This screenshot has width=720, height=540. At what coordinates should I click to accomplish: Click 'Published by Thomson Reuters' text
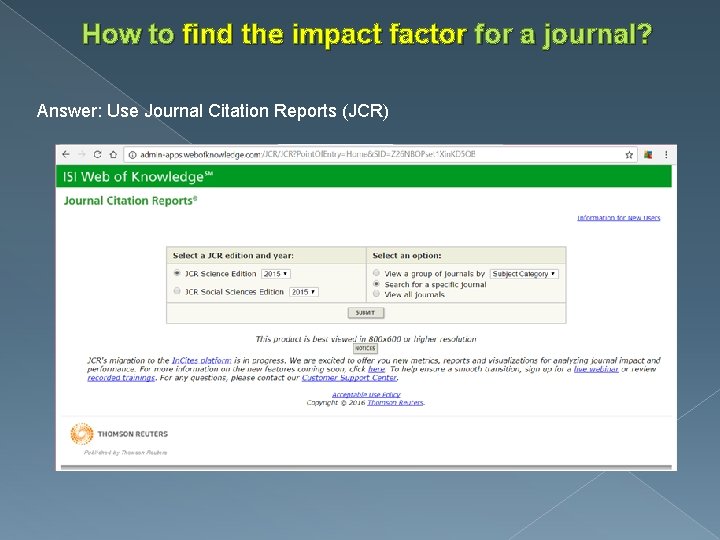point(125,452)
